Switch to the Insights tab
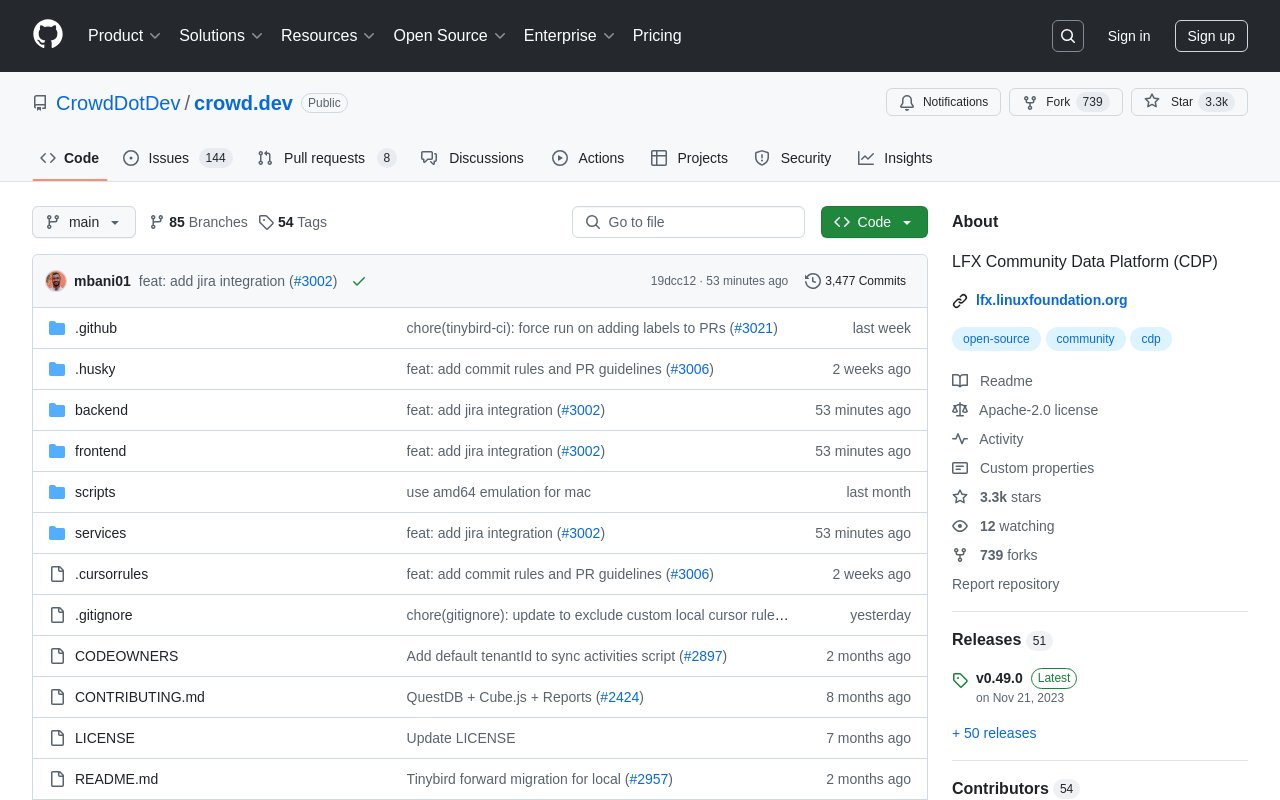The image size is (1280, 800). pyautogui.click(x=895, y=158)
